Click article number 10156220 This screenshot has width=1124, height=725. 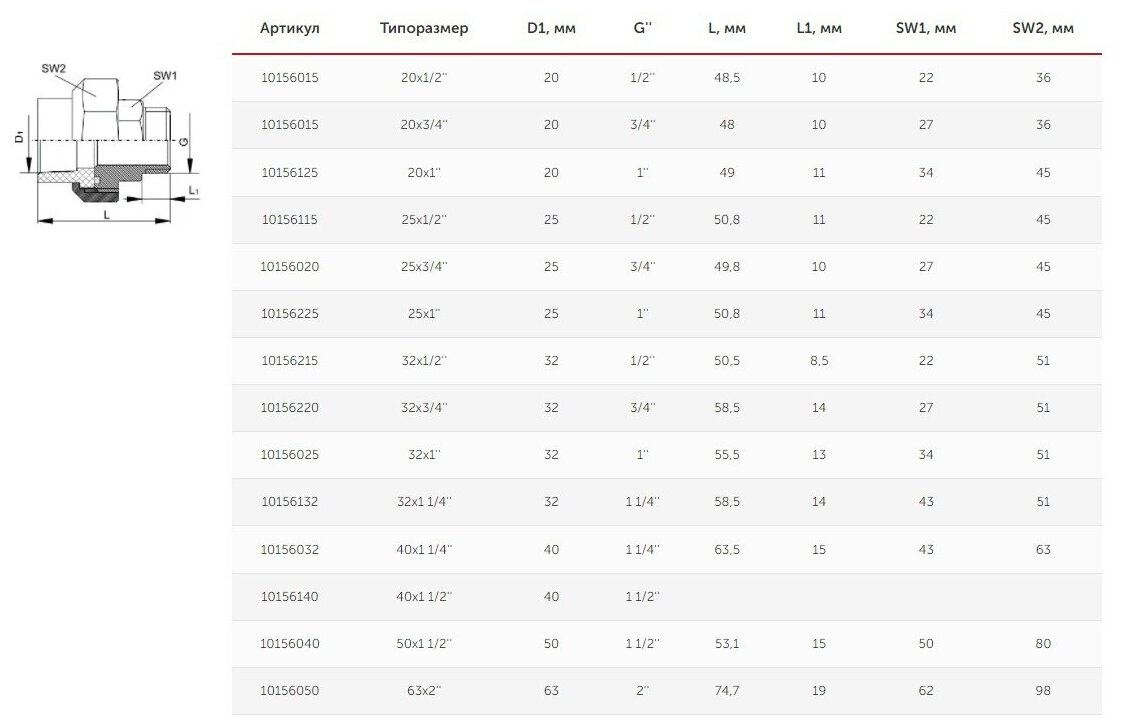coord(290,407)
